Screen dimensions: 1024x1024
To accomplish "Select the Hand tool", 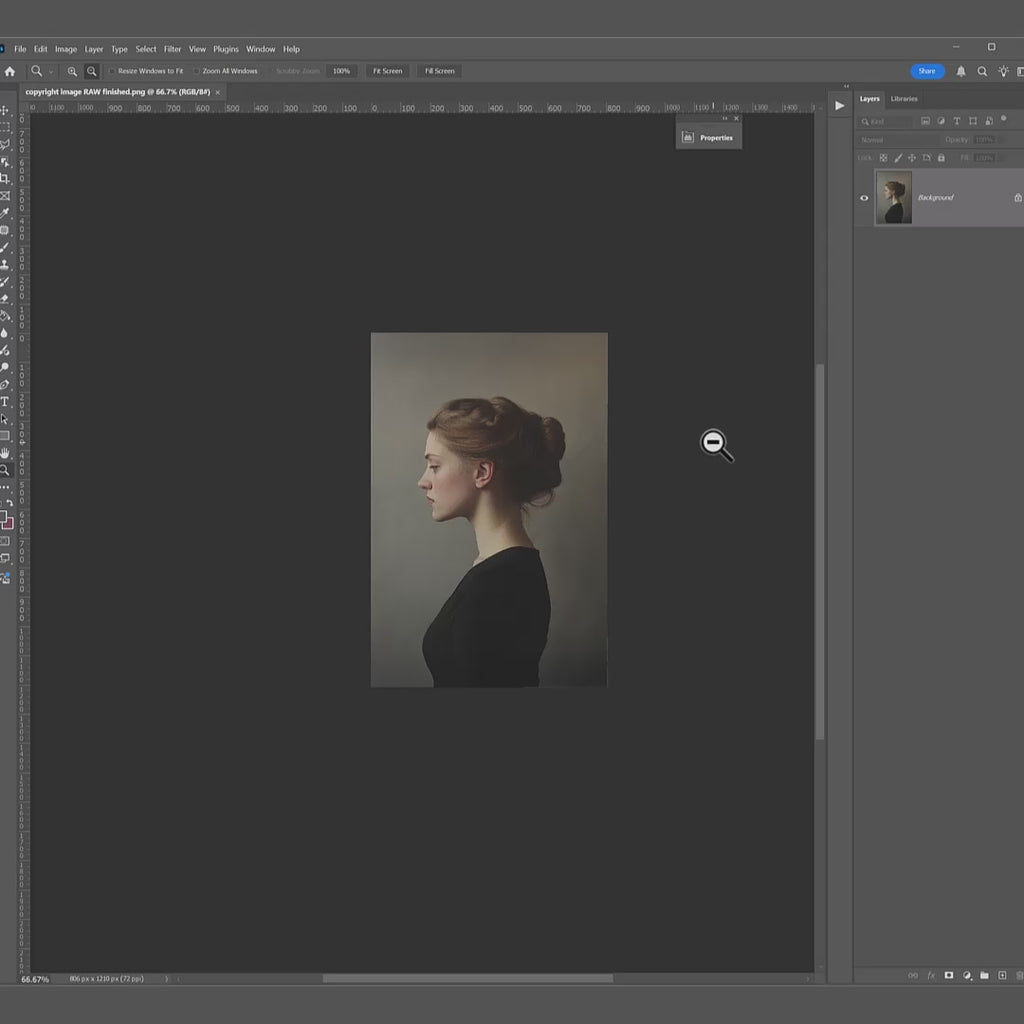I will pos(5,453).
